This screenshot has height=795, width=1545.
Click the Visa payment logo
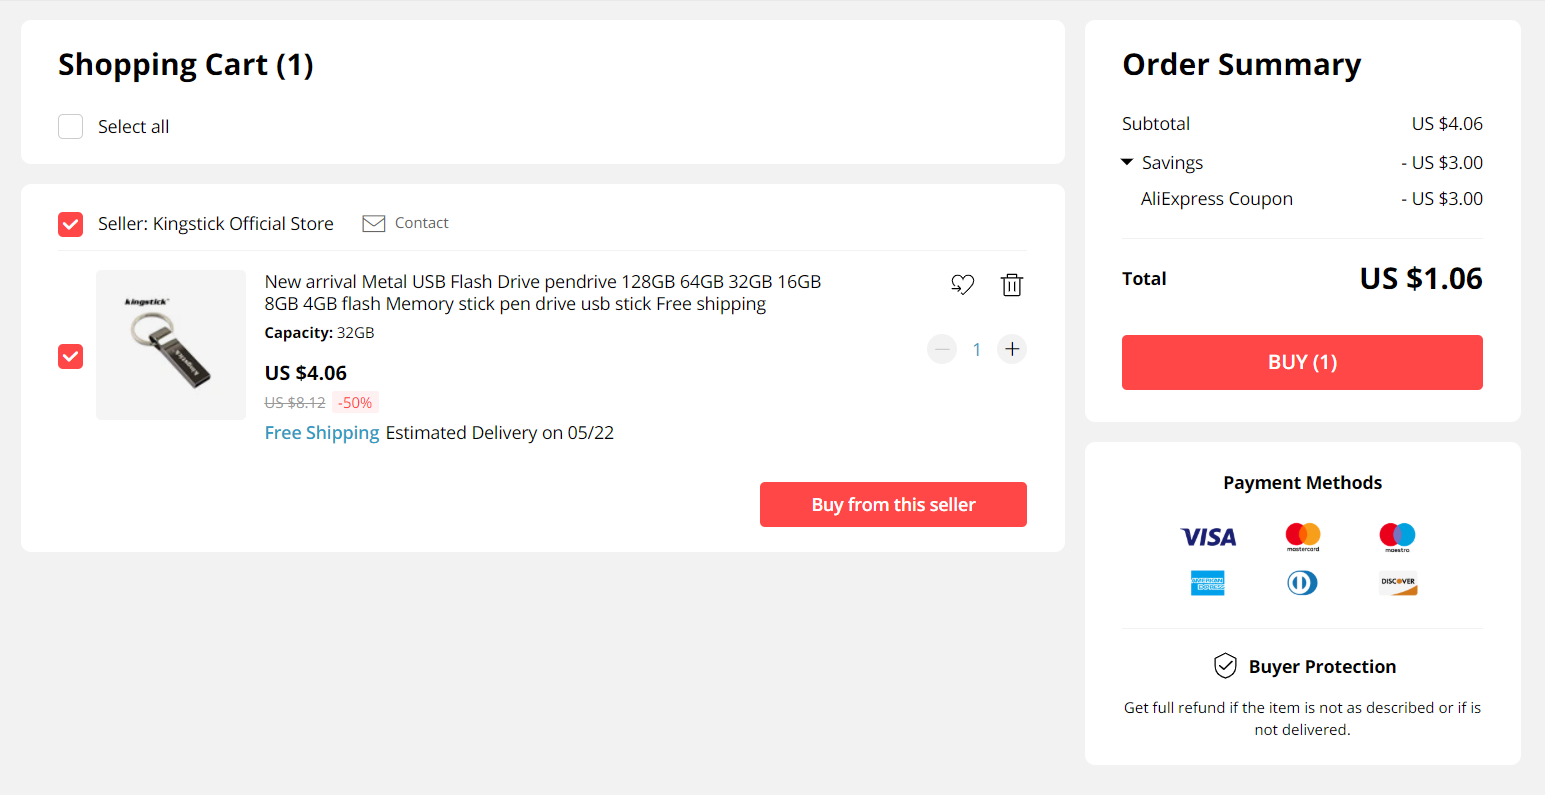[1208, 537]
